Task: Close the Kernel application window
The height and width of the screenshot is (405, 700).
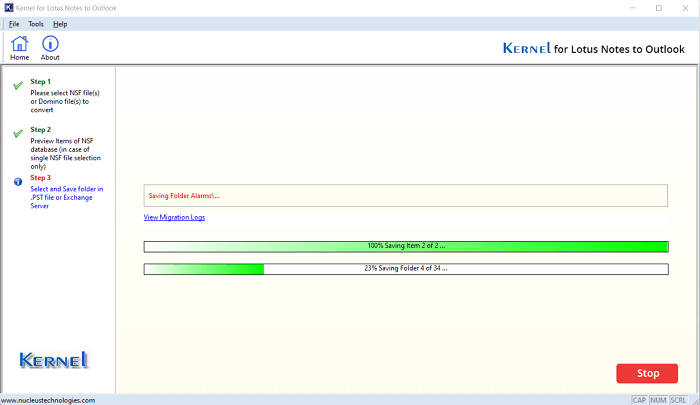Action: [685, 8]
